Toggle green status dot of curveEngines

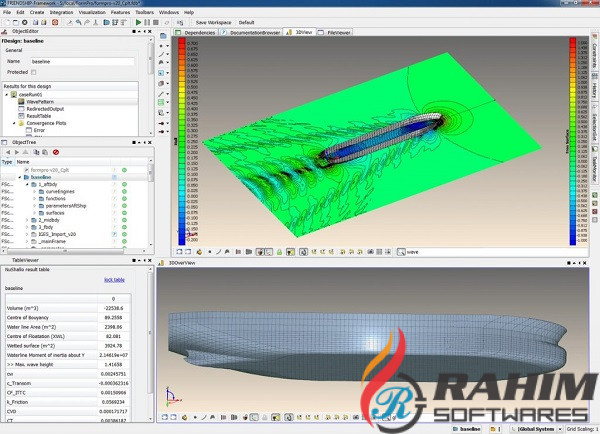pyautogui.click(x=124, y=191)
